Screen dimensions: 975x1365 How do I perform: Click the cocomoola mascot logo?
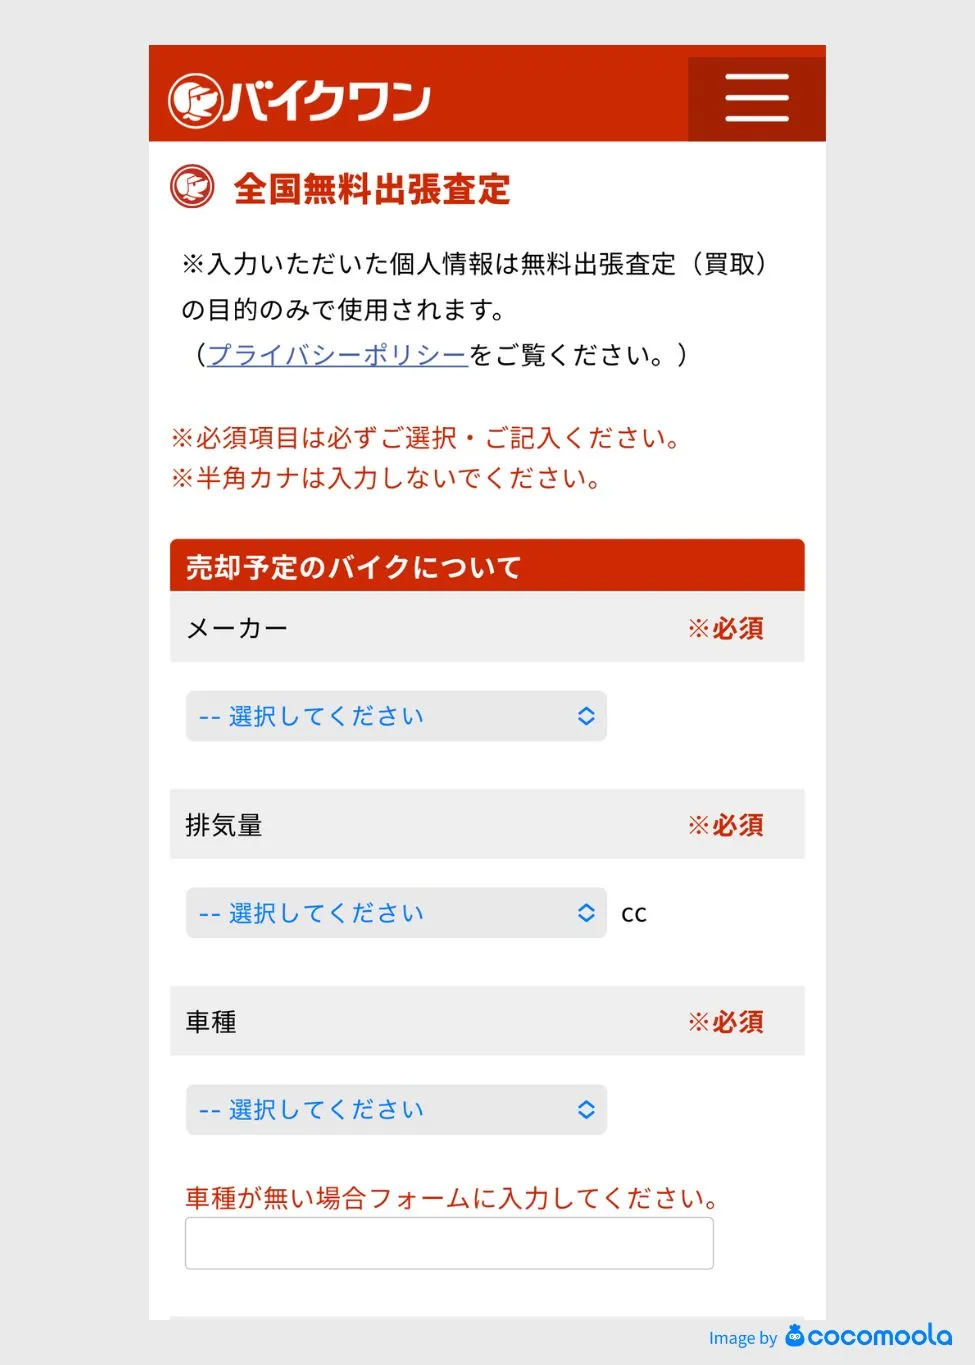coord(795,1335)
